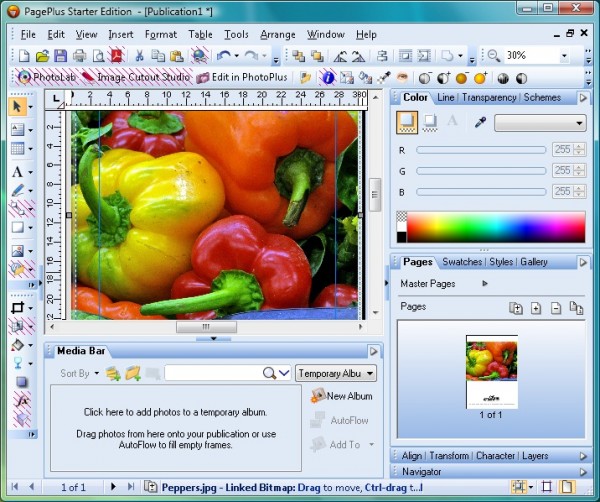Go to next page arrow in status bar
The height and width of the screenshot is (502, 600).
point(113,487)
